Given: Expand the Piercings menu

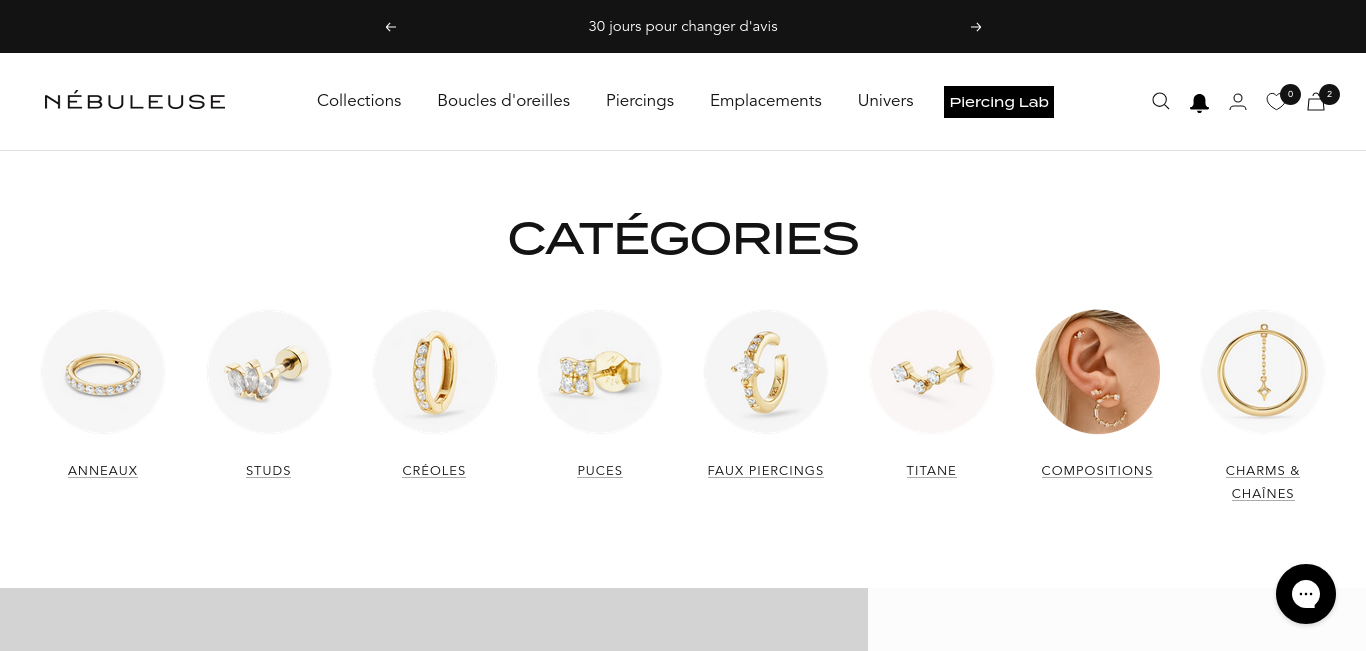Looking at the screenshot, I should coord(640,101).
